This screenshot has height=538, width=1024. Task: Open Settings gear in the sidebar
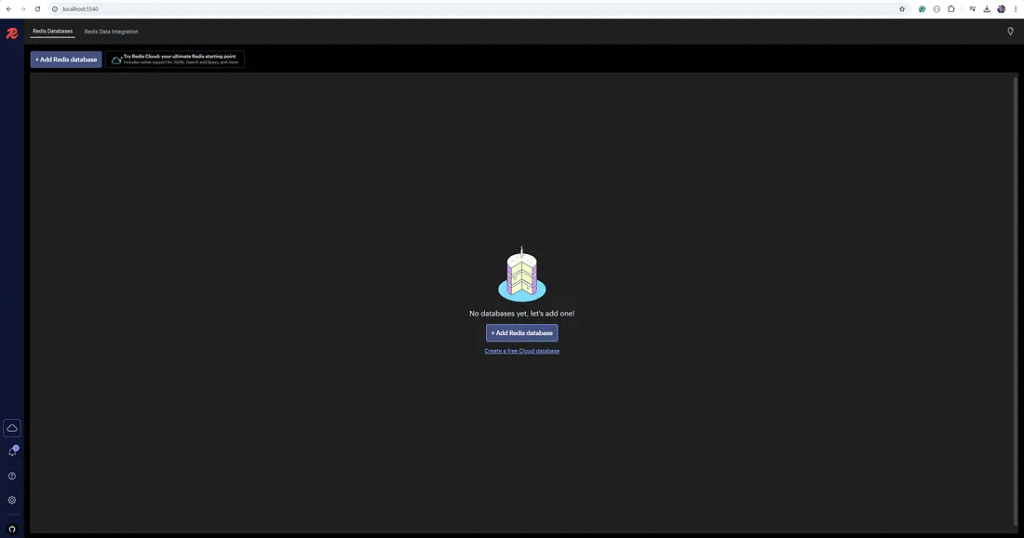click(x=12, y=500)
